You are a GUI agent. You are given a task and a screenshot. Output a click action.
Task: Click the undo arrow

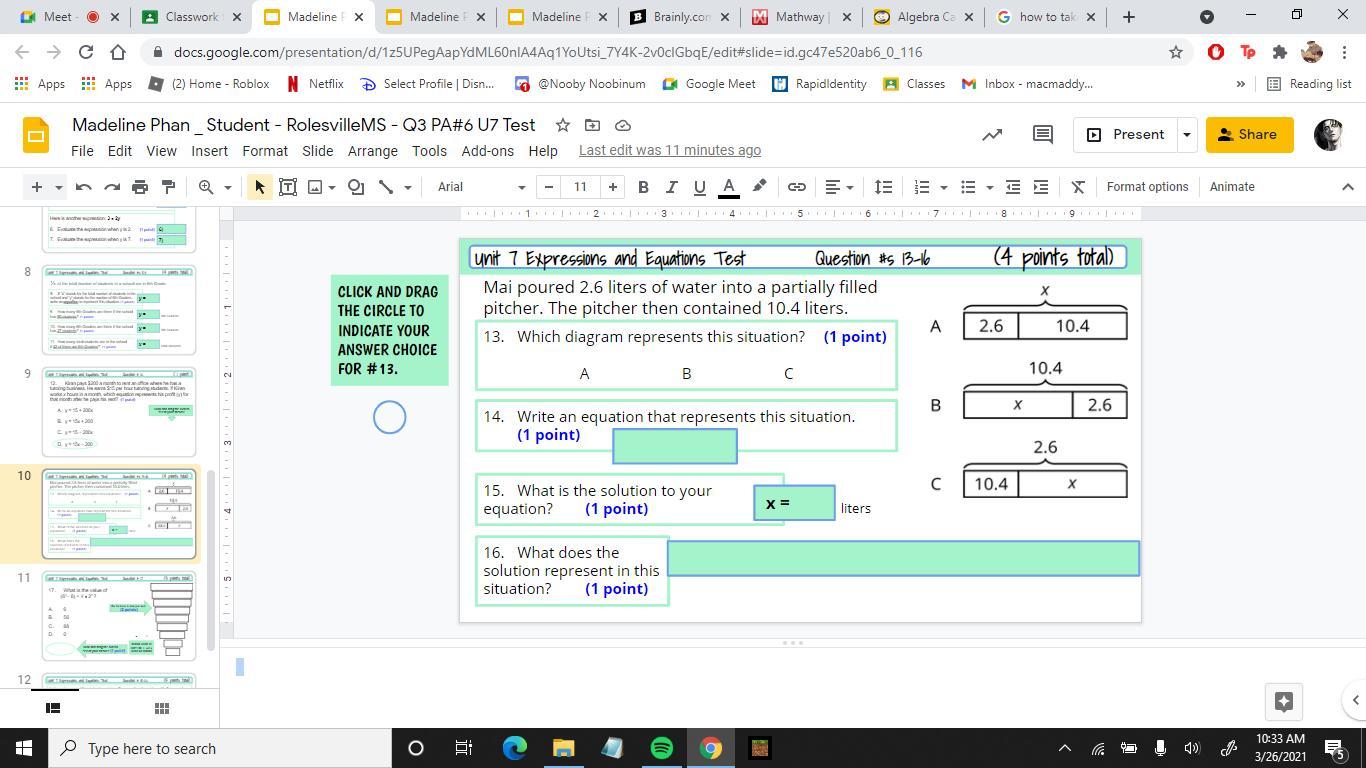pyautogui.click(x=84, y=187)
